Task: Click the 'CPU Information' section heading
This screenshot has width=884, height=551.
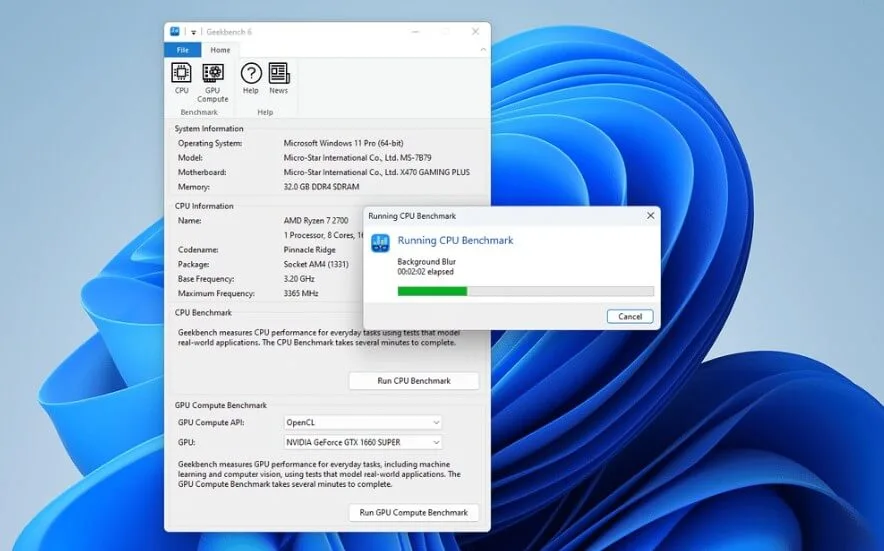Action: pyautogui.click(x=204, y=206)
